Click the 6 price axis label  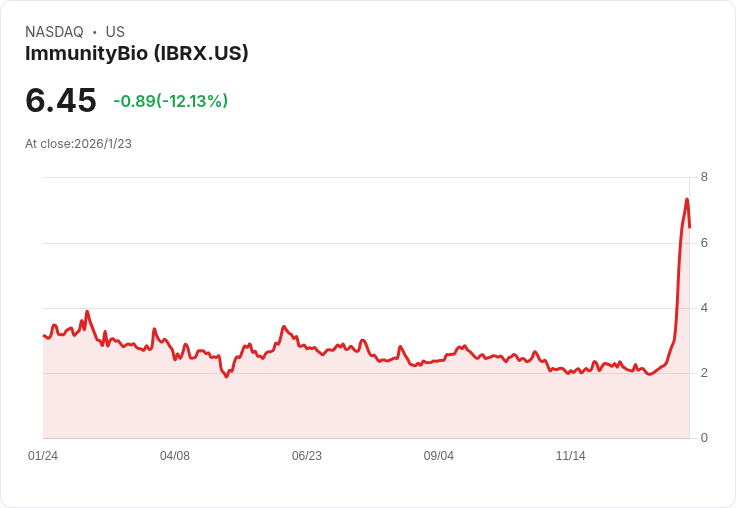coord(704,243)
